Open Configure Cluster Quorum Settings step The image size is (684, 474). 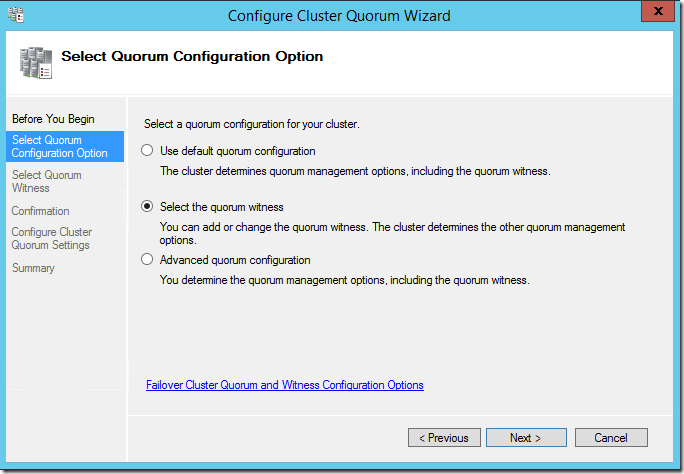point(52,239)
